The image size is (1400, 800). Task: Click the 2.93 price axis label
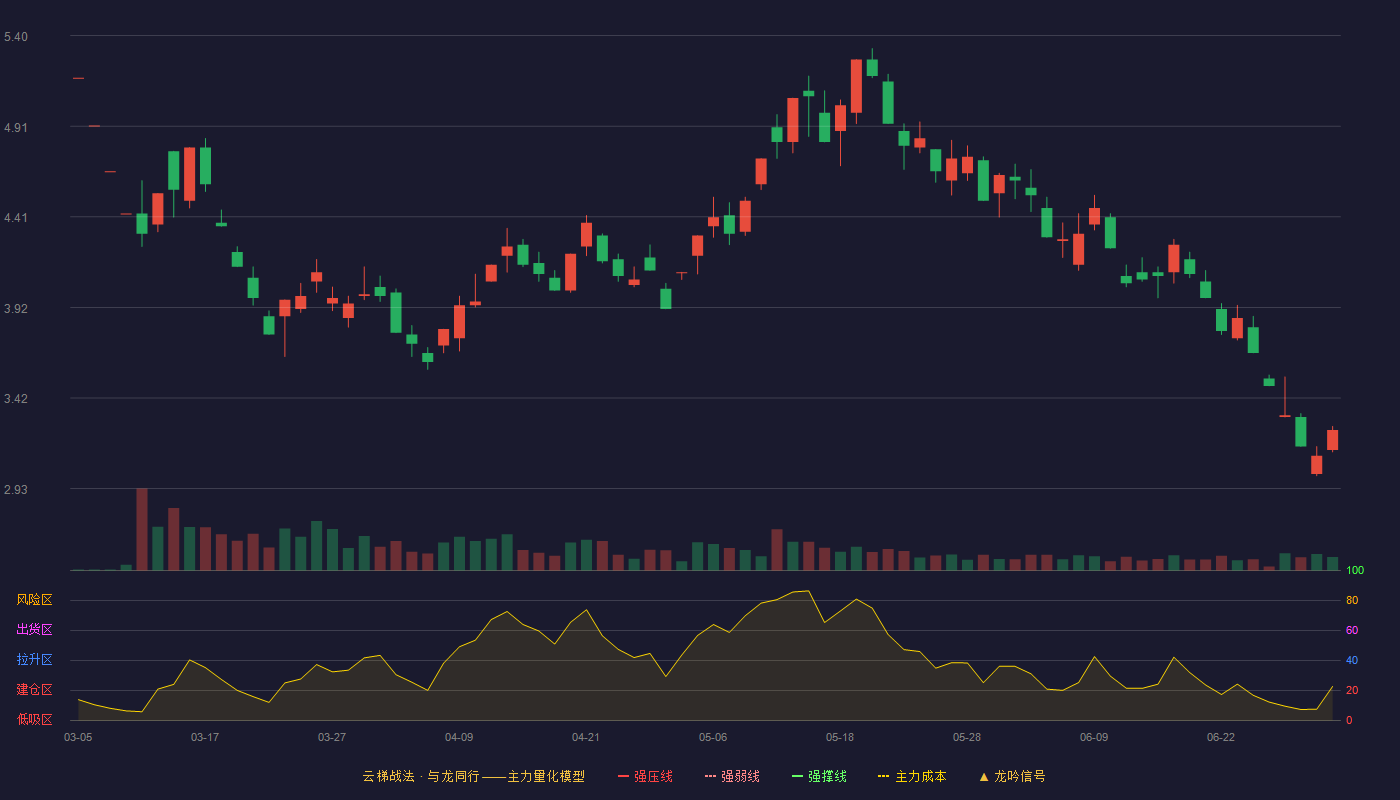point(16,490)
